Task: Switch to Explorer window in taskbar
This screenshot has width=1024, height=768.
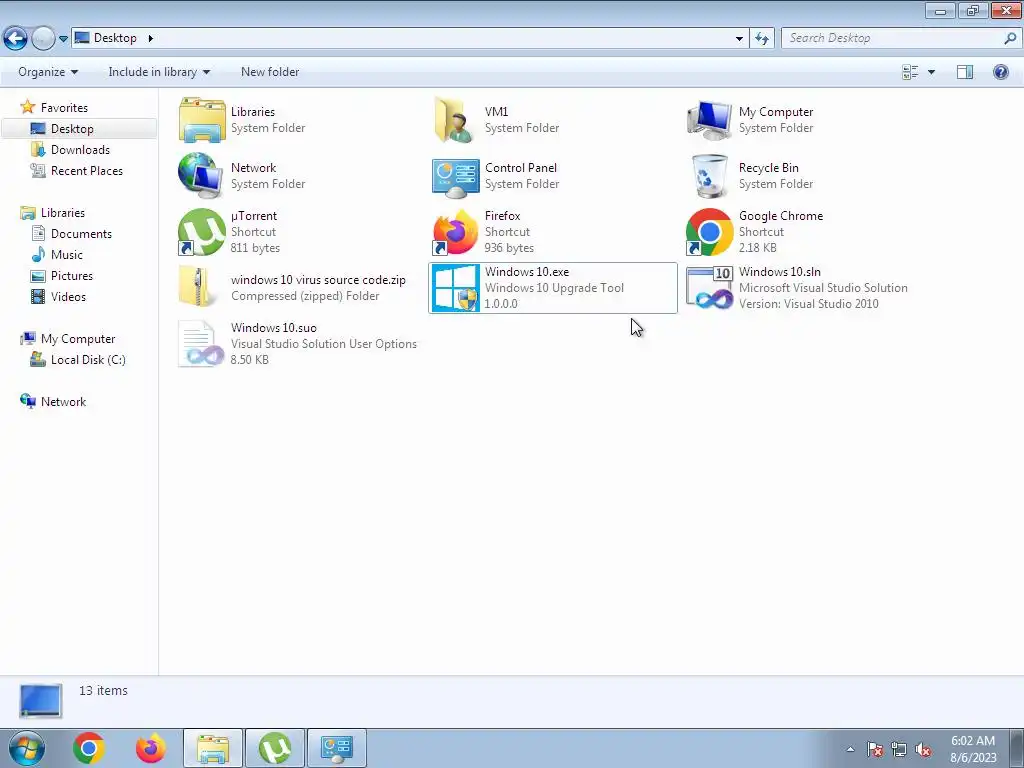Action: tap(213, 748)
